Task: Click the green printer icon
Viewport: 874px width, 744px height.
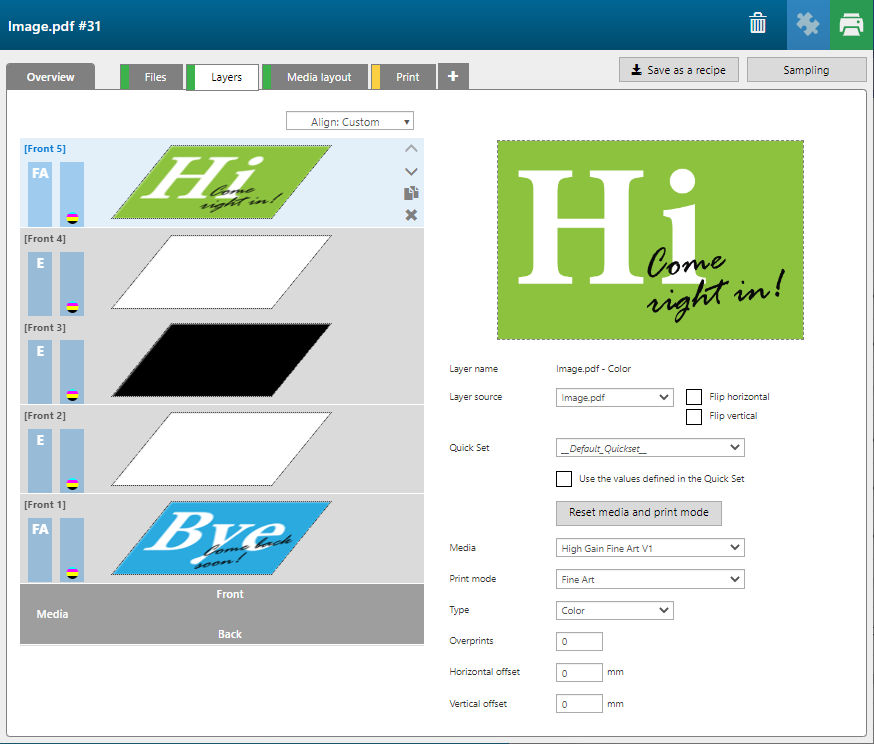Action: (x=851, y=24)
